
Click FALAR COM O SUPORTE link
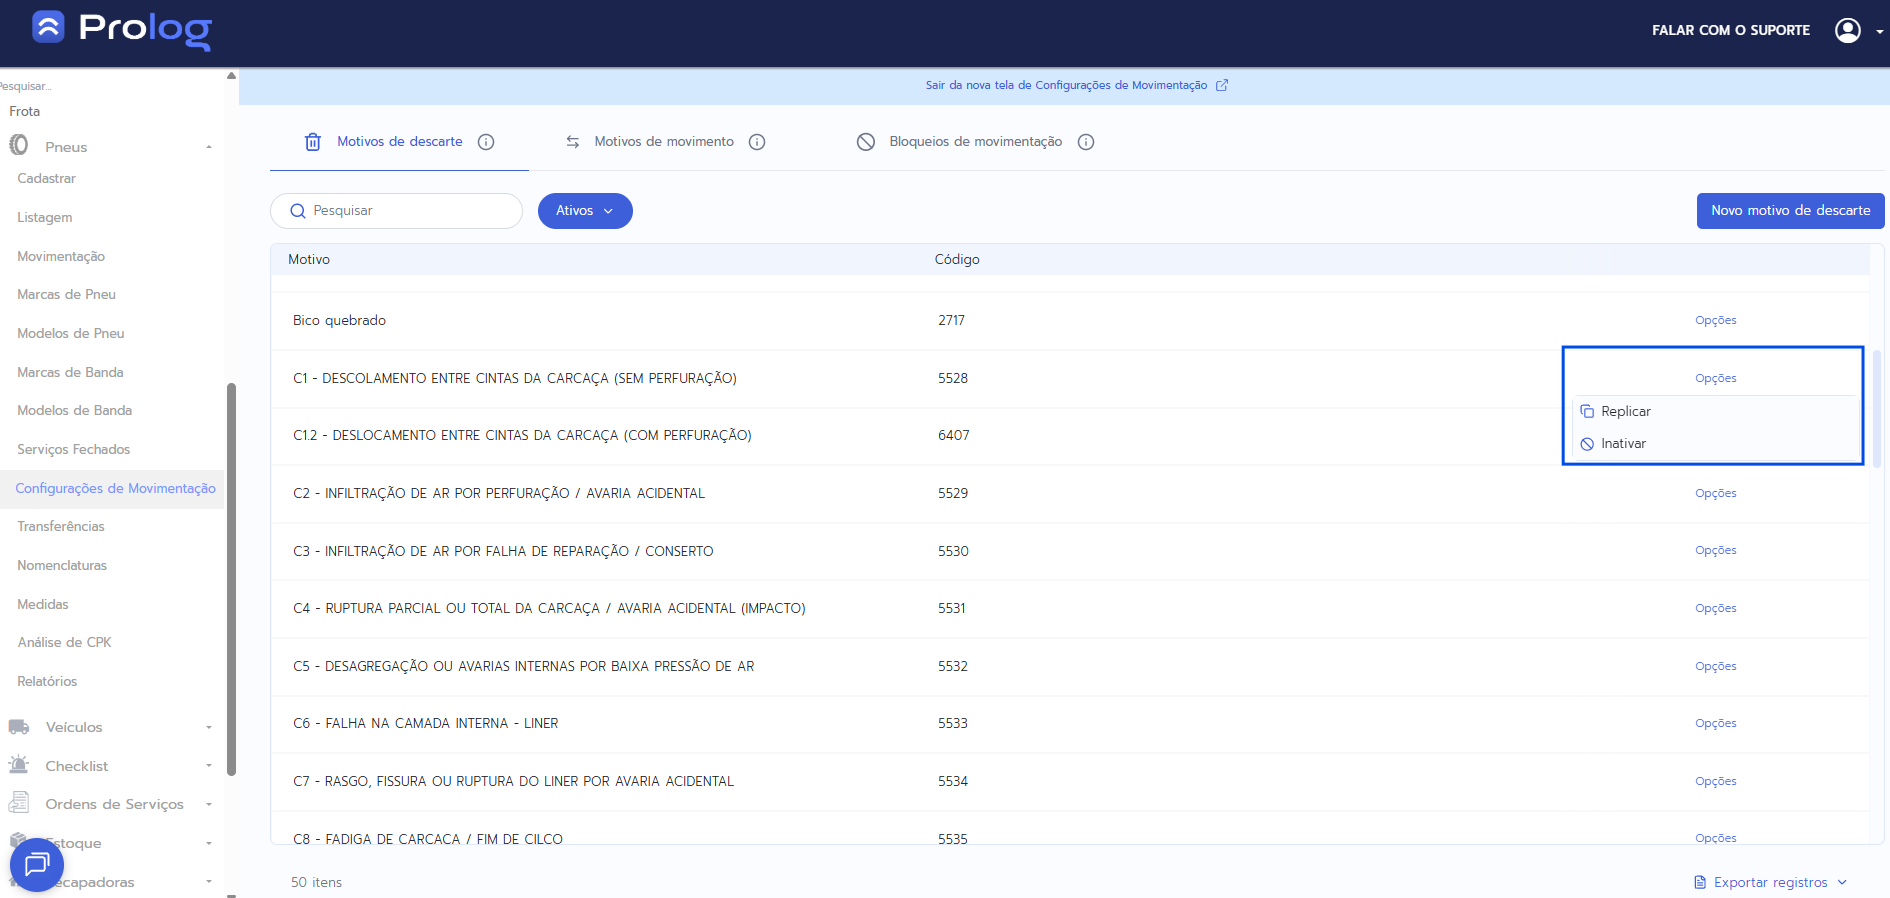click(x=1730, y=30)
